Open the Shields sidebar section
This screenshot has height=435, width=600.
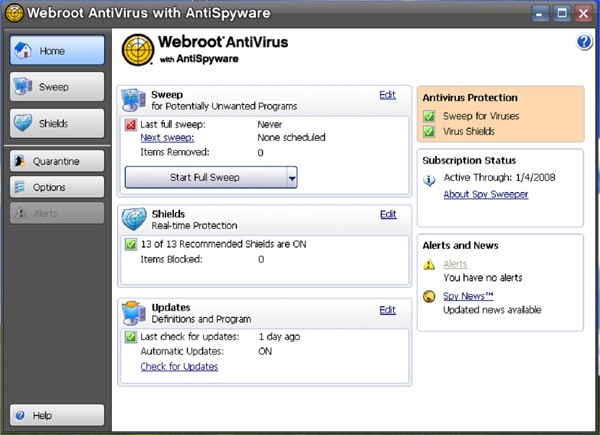tap(57, 124)
